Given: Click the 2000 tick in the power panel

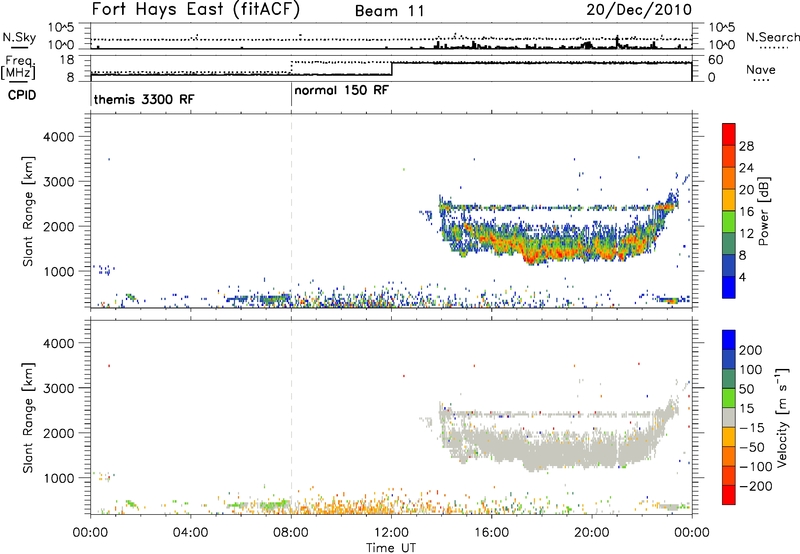Looking at the screenshot, I should pyautogui.click(x=59, y=226).
